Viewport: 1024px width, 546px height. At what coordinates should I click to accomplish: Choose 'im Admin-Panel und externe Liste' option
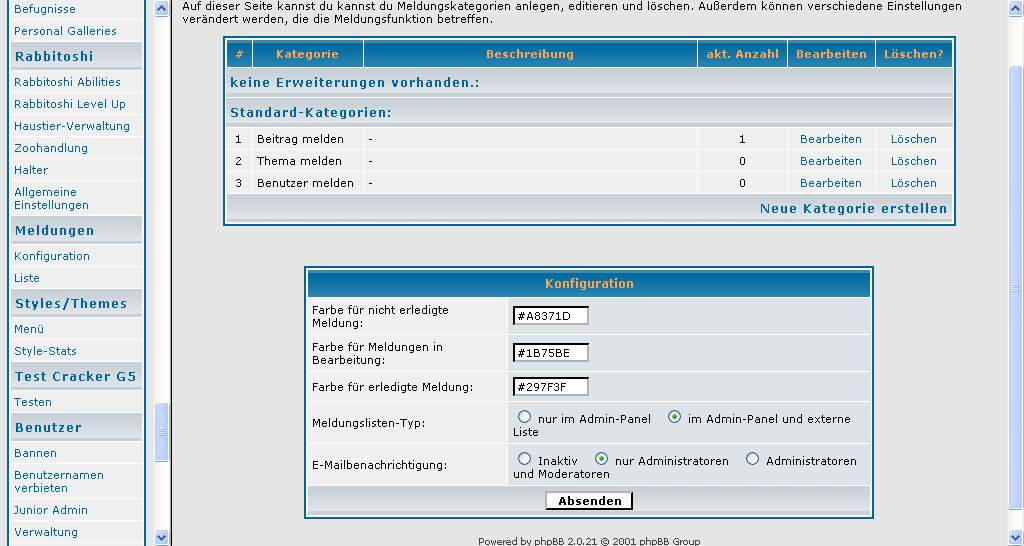(x=674, y=417)
